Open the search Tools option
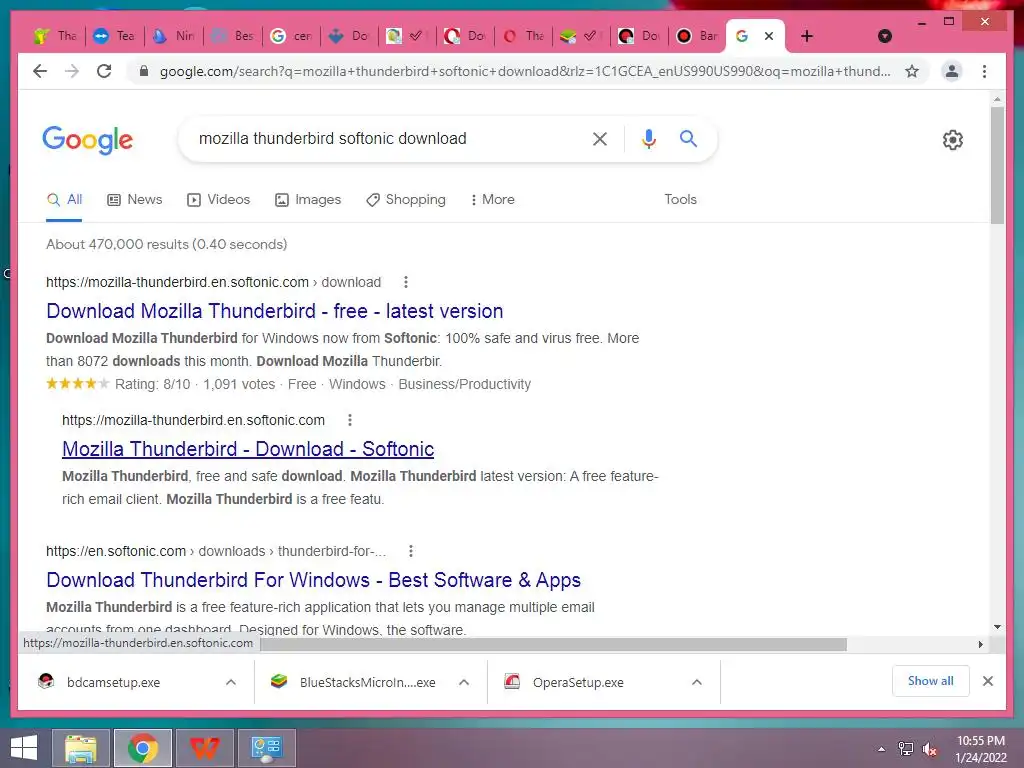 680,200
